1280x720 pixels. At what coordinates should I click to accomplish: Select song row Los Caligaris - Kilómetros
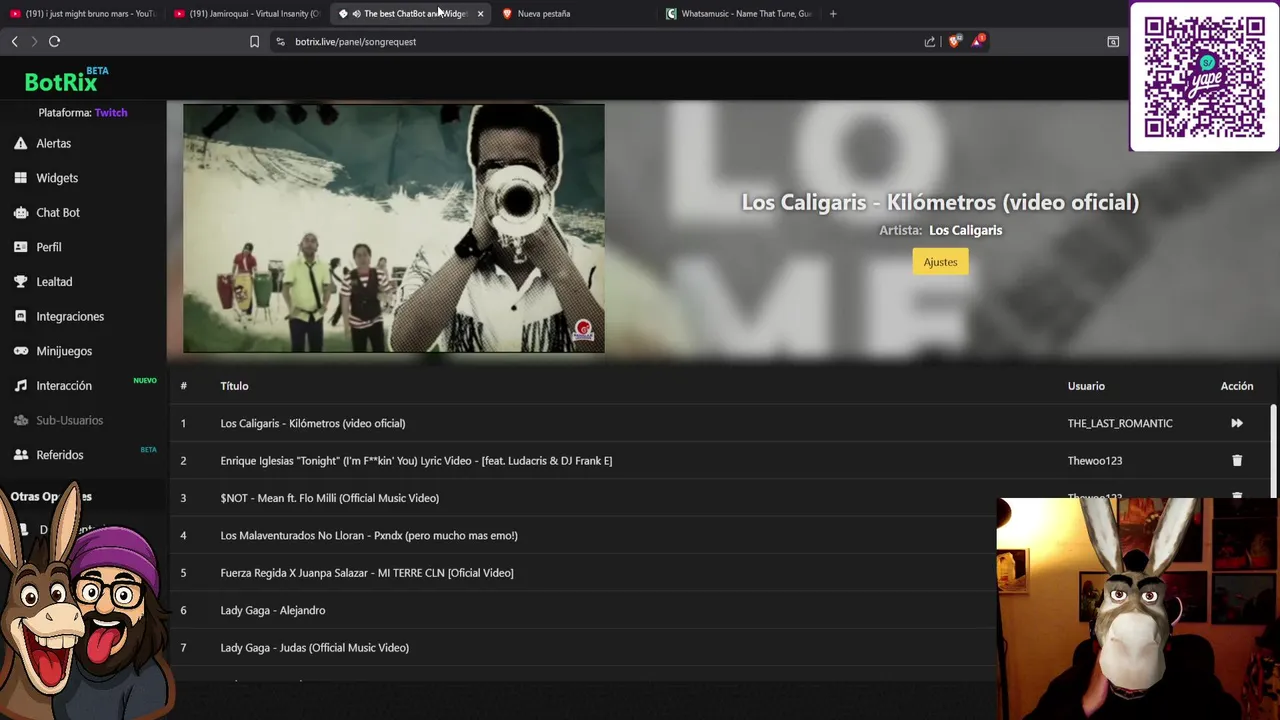[718, 423]
